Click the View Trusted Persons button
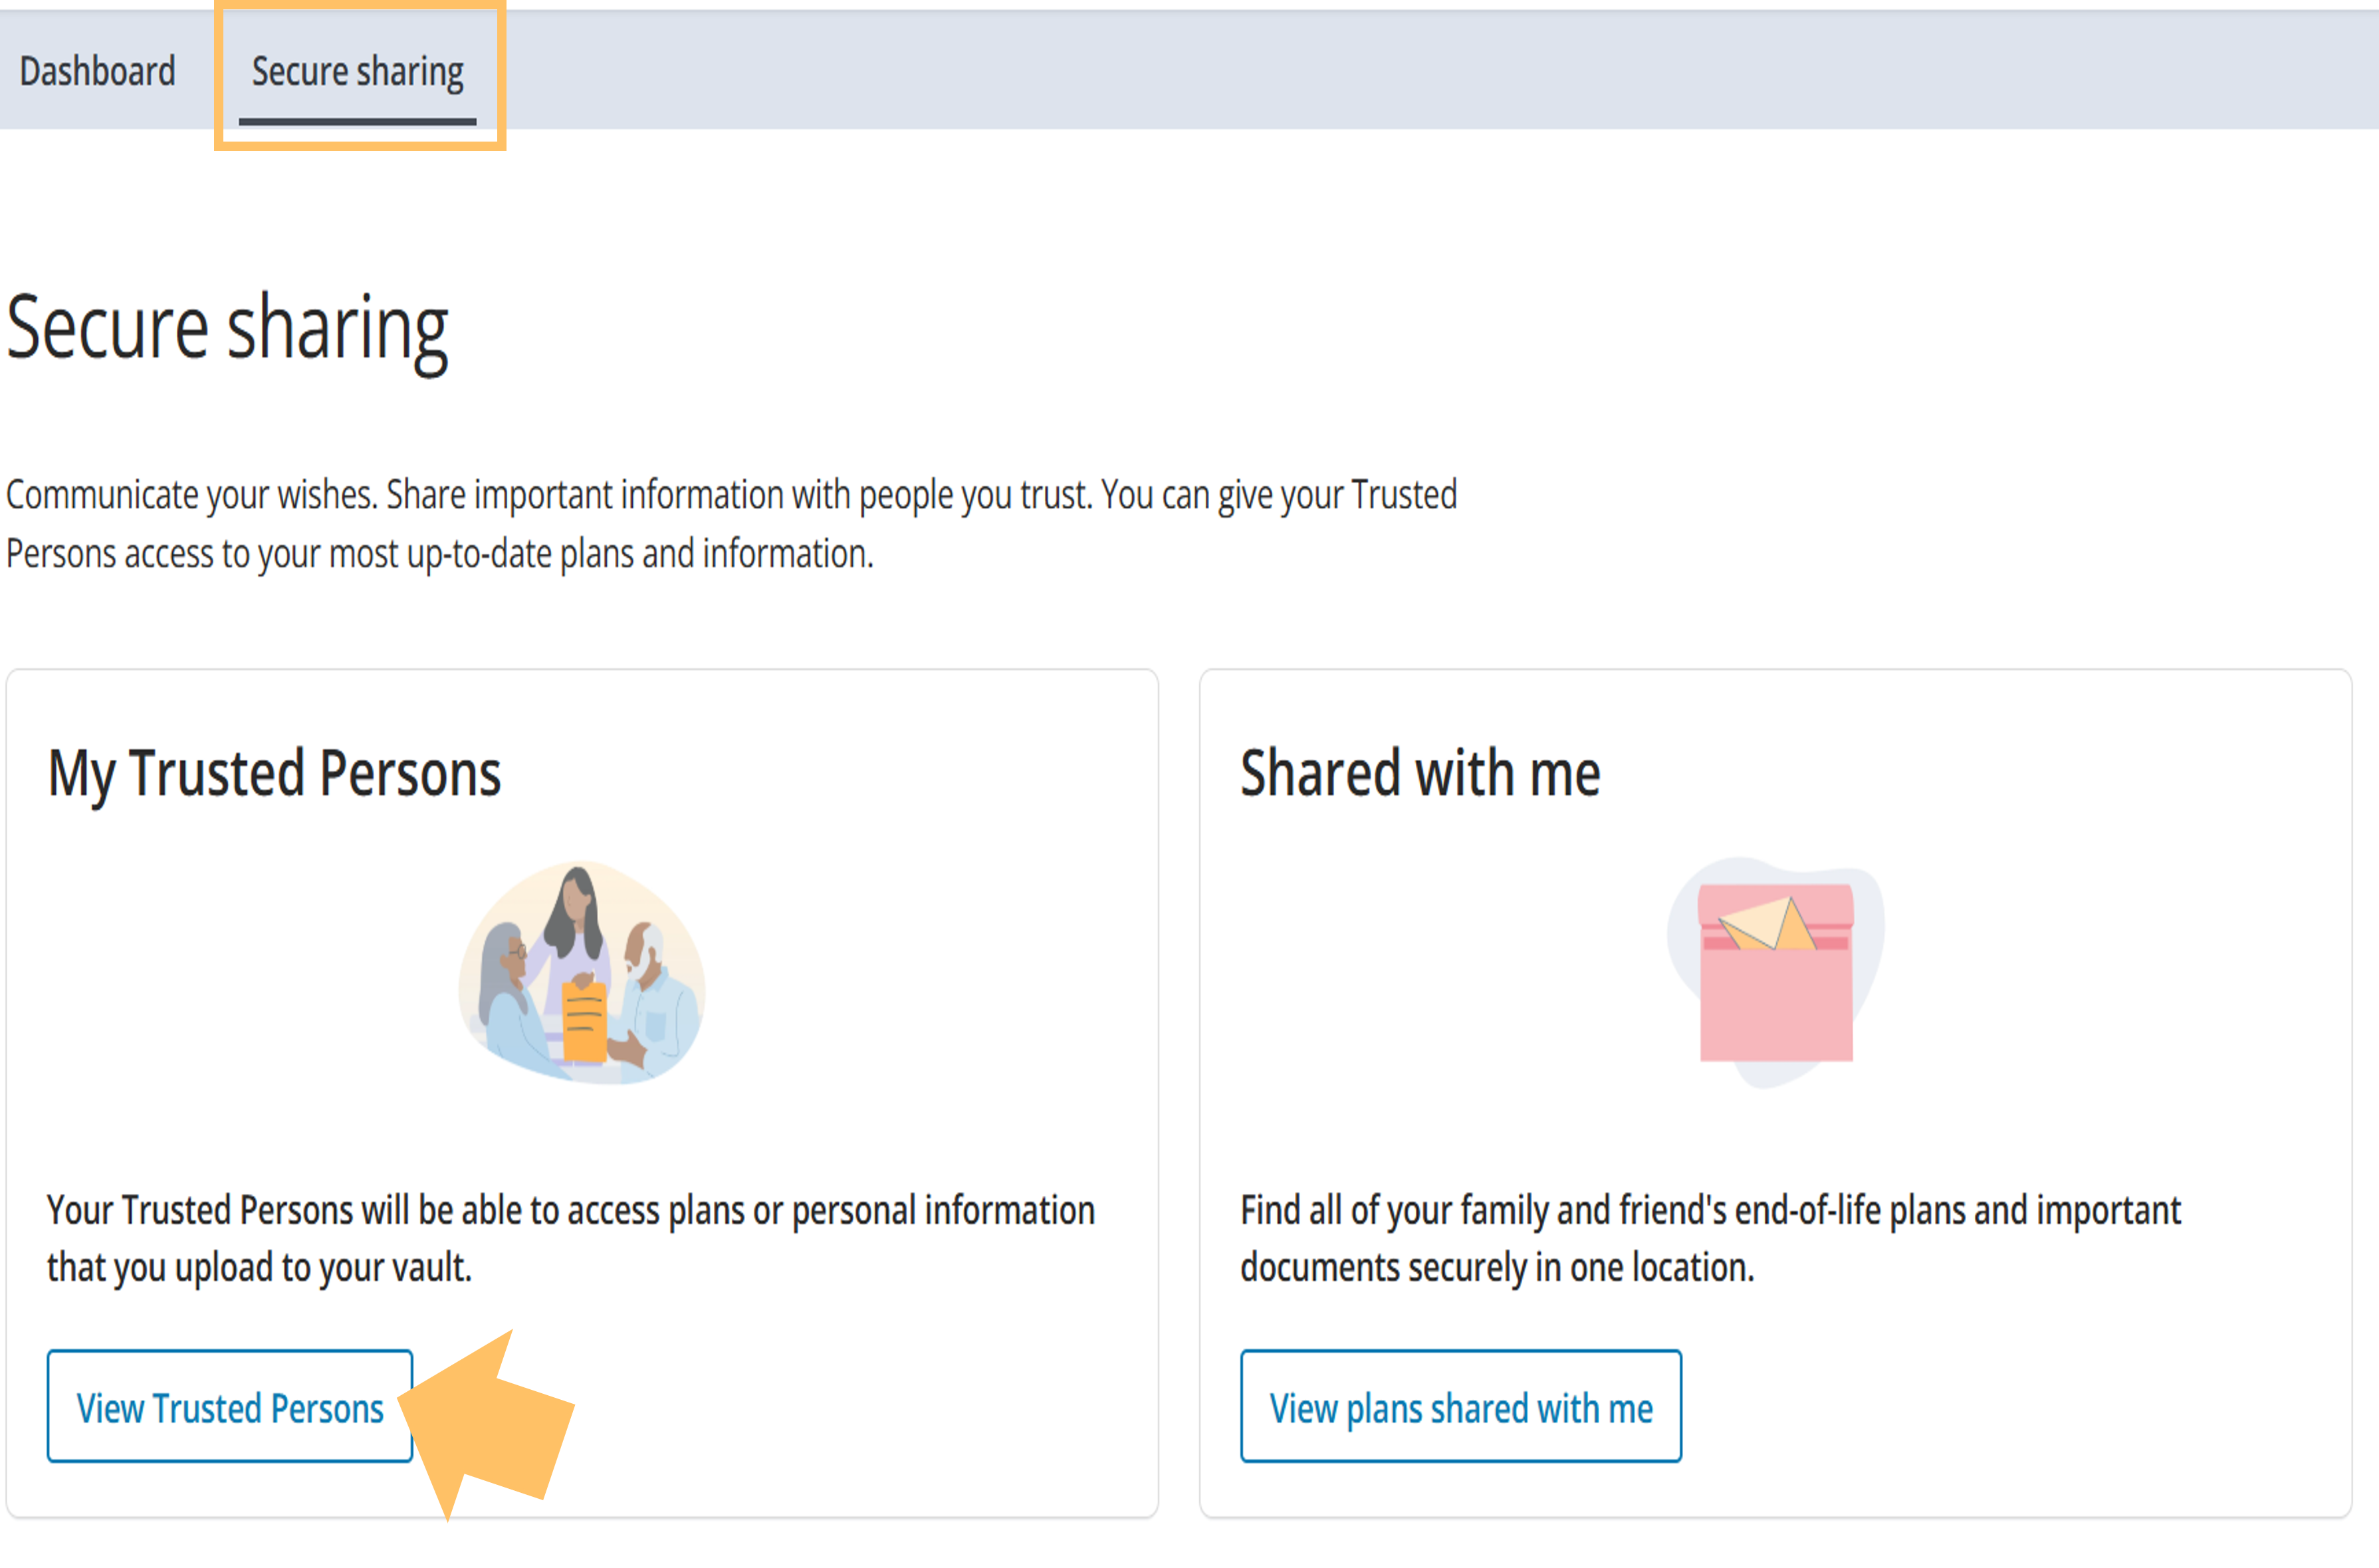 tap(229, 1407)
